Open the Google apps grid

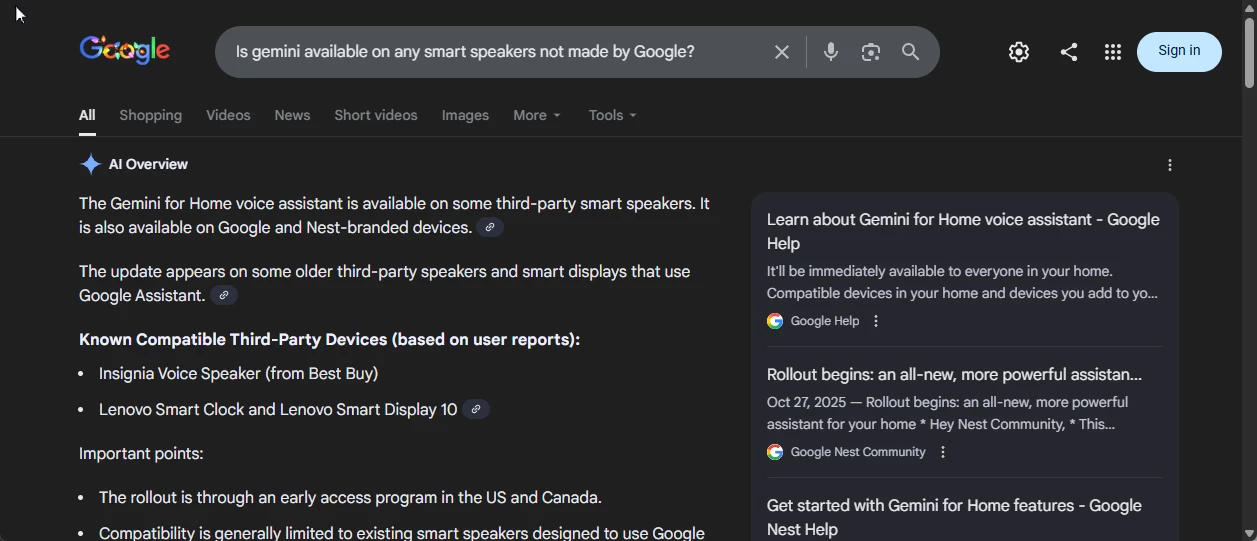(1113, 52)
